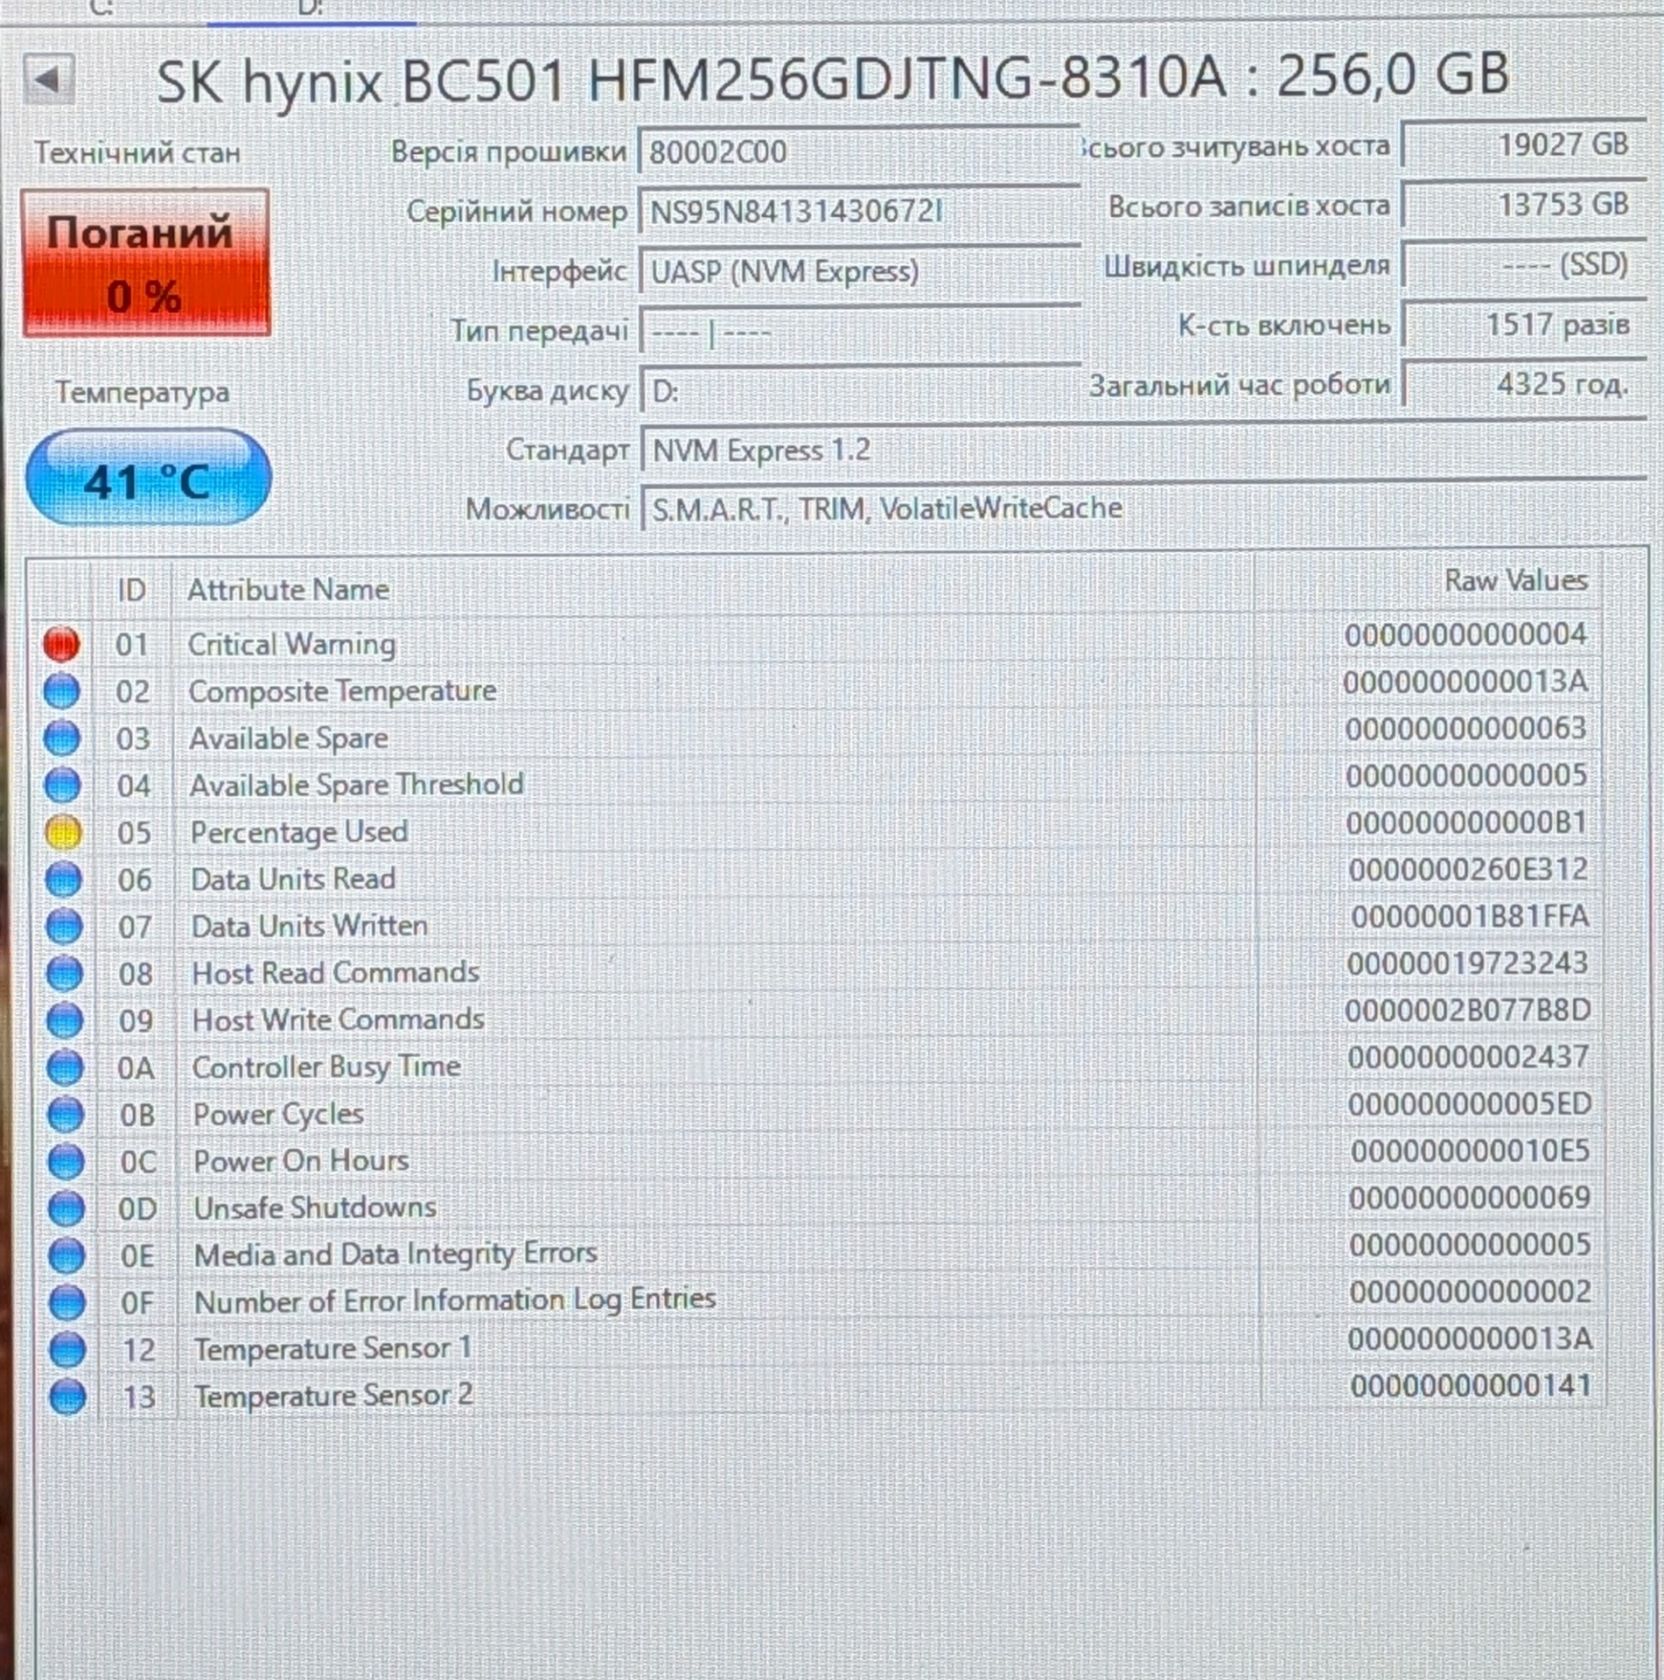Viewport: 1664px width, 1680px height.
Task: Click the Power On Hours status circle
Action: pyautogui.click(x=66, y=1161)
